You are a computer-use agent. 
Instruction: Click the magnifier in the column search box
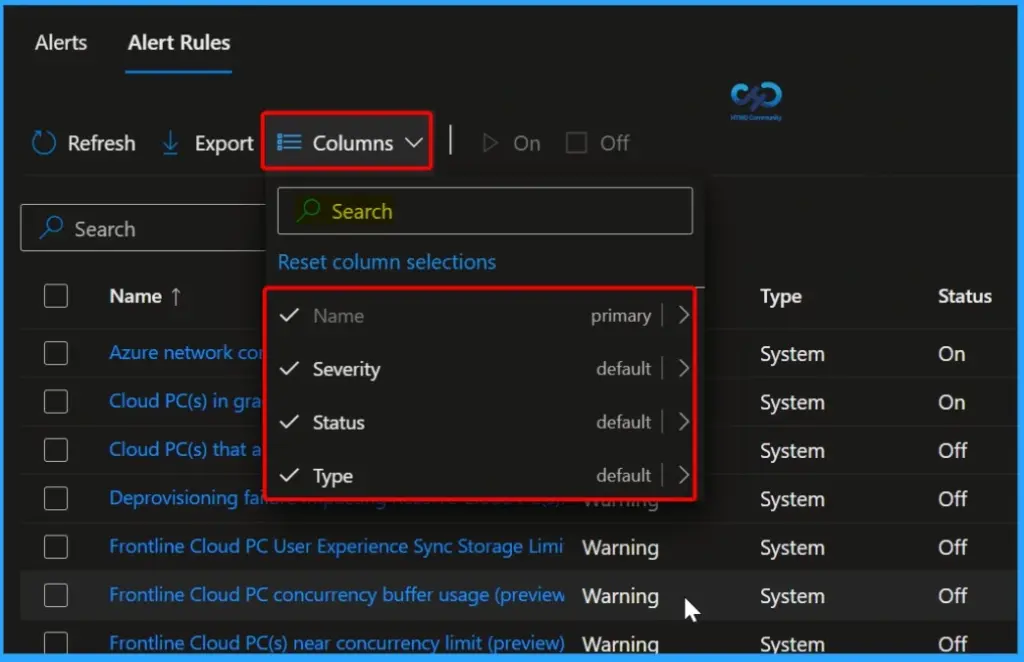(309, 210)
